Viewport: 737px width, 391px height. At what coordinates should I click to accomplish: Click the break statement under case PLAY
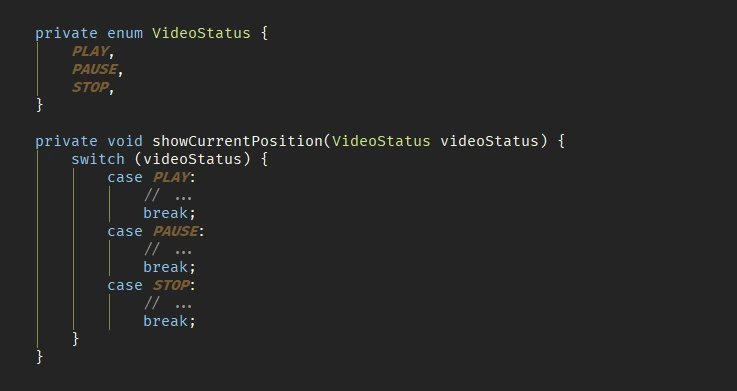coord(169,213)
